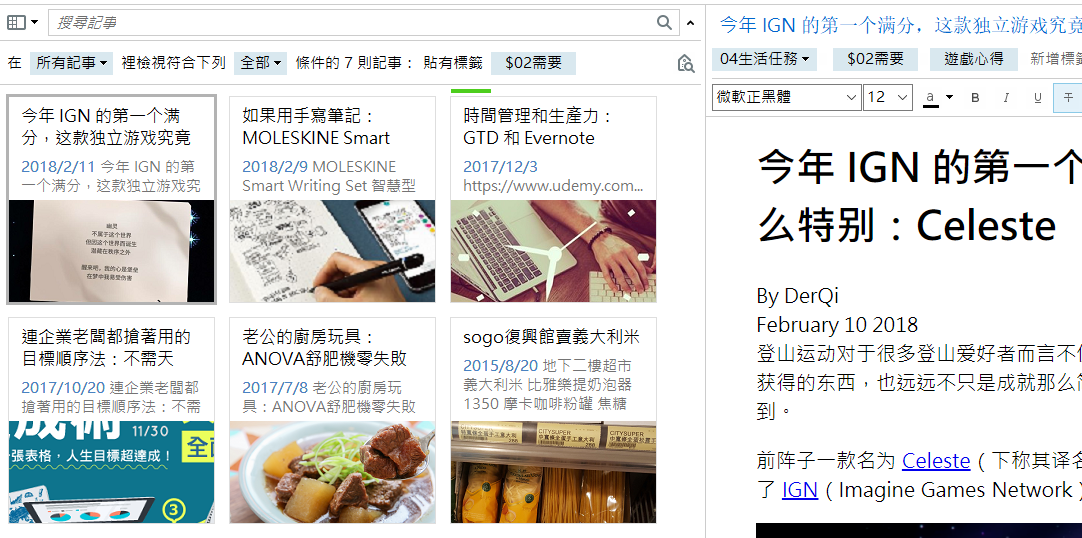1082x538 pixels.
Task: Toggle italic formatting
Action: tap(1006, 98)
